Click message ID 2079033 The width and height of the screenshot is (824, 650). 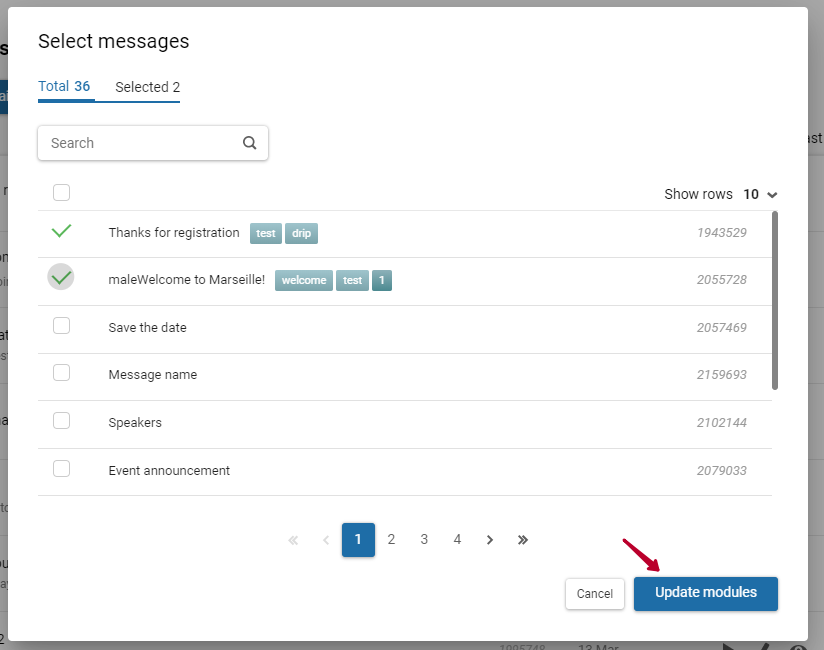(x=722, y=470)
